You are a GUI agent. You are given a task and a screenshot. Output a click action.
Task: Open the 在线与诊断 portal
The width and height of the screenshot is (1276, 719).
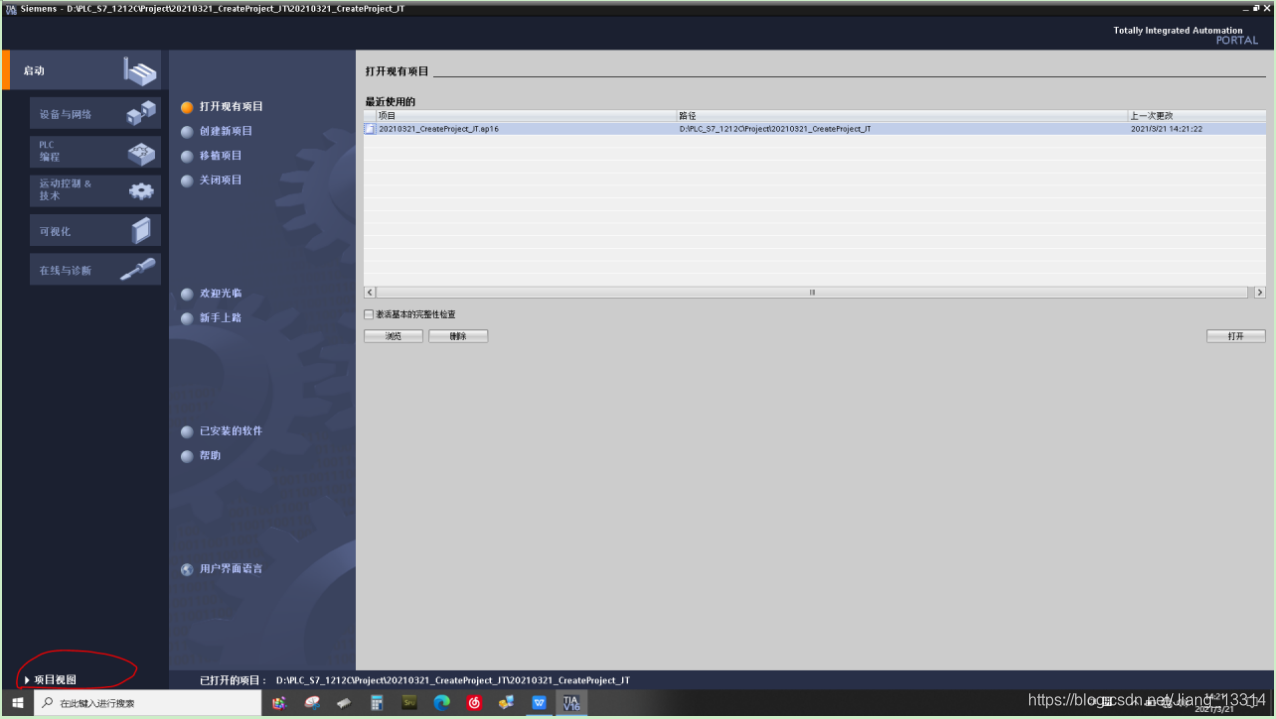[95, 270]
